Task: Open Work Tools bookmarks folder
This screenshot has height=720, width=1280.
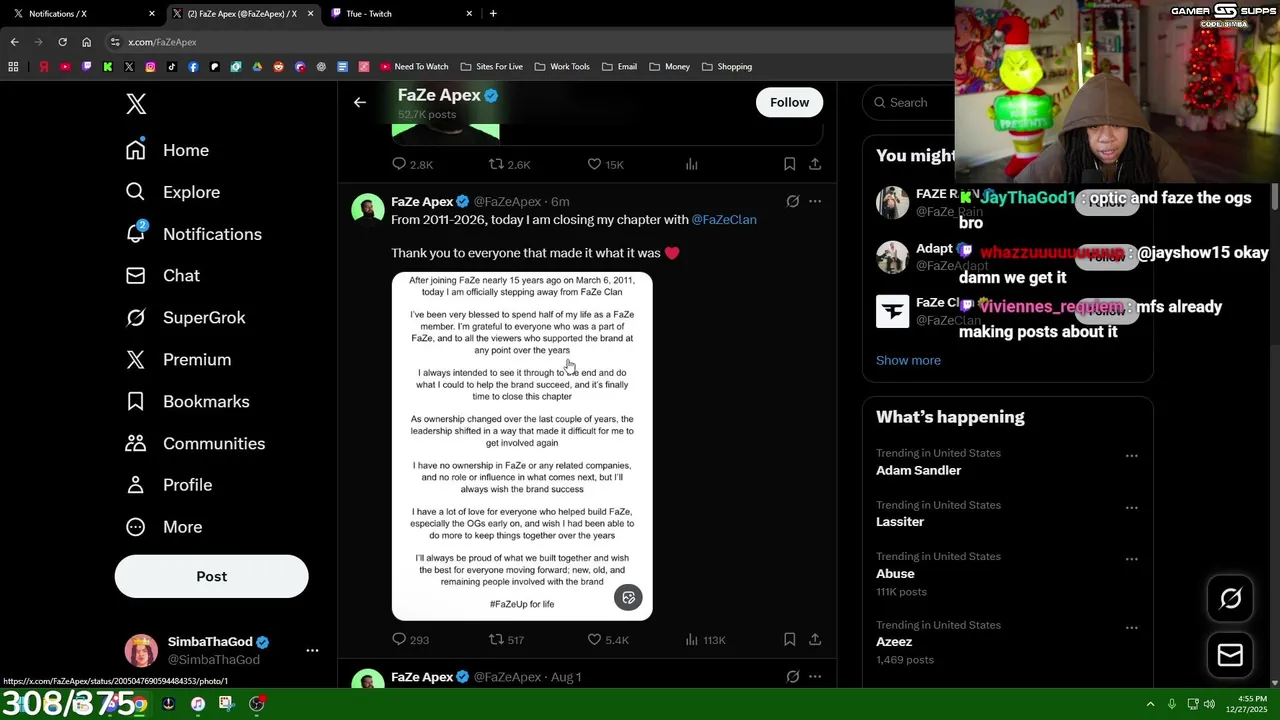Action: point(562,66)
